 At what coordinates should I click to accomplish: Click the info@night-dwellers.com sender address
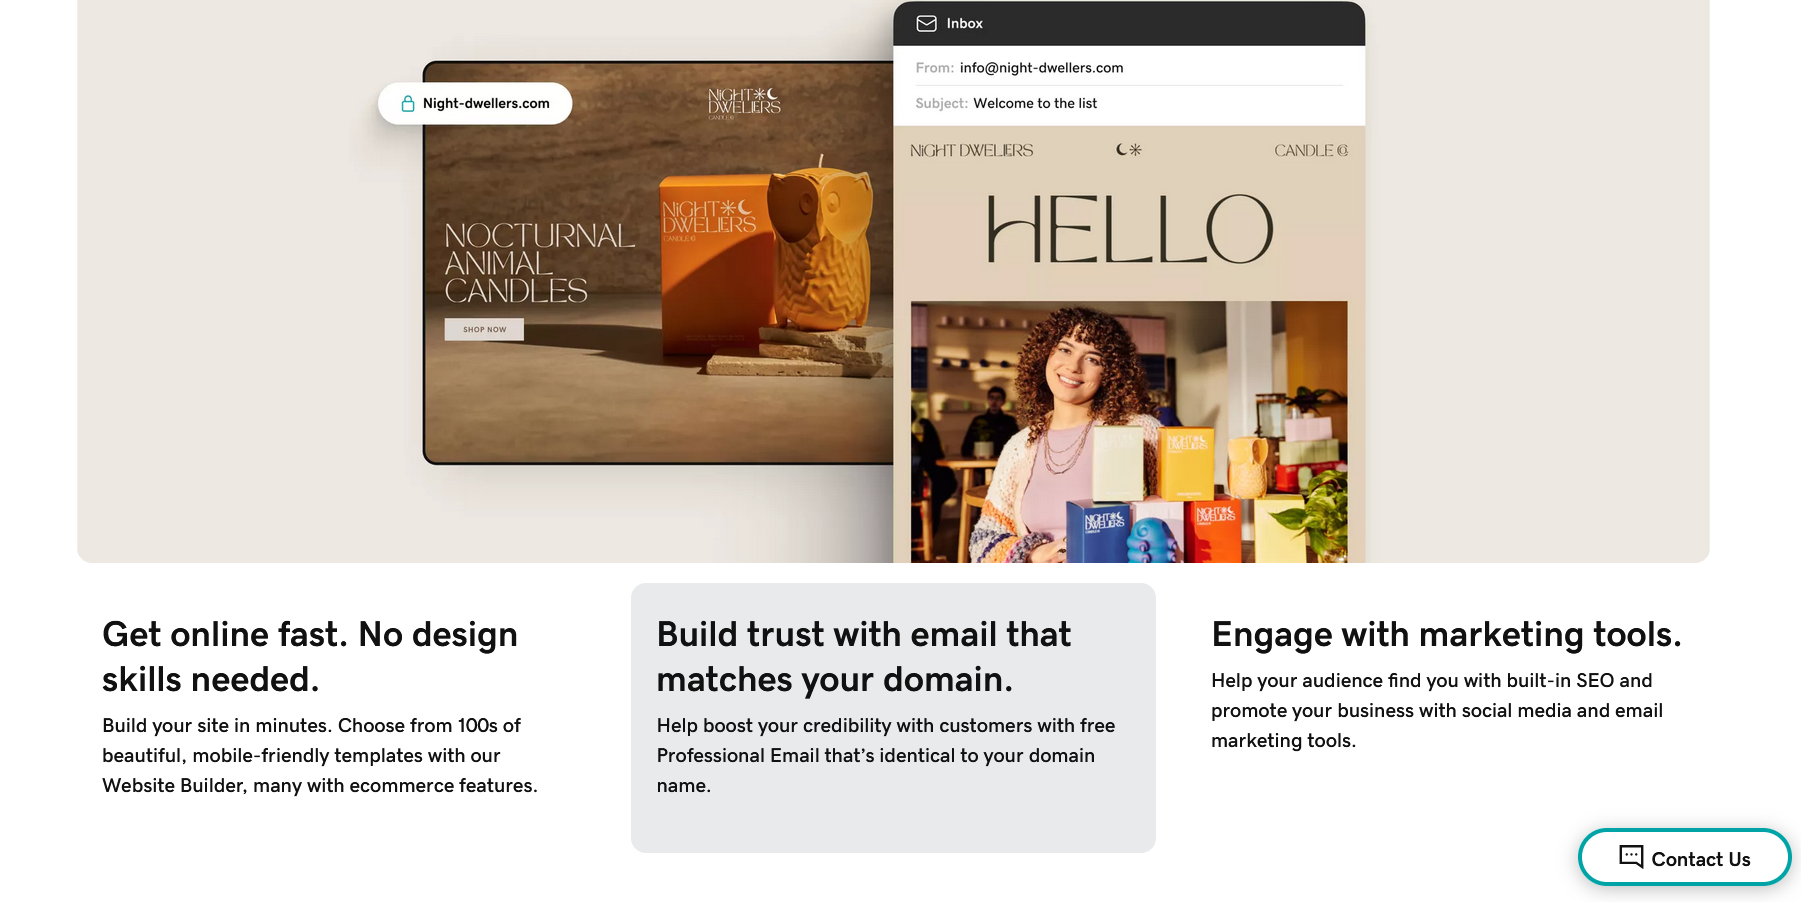click(x=1041, y=68)
